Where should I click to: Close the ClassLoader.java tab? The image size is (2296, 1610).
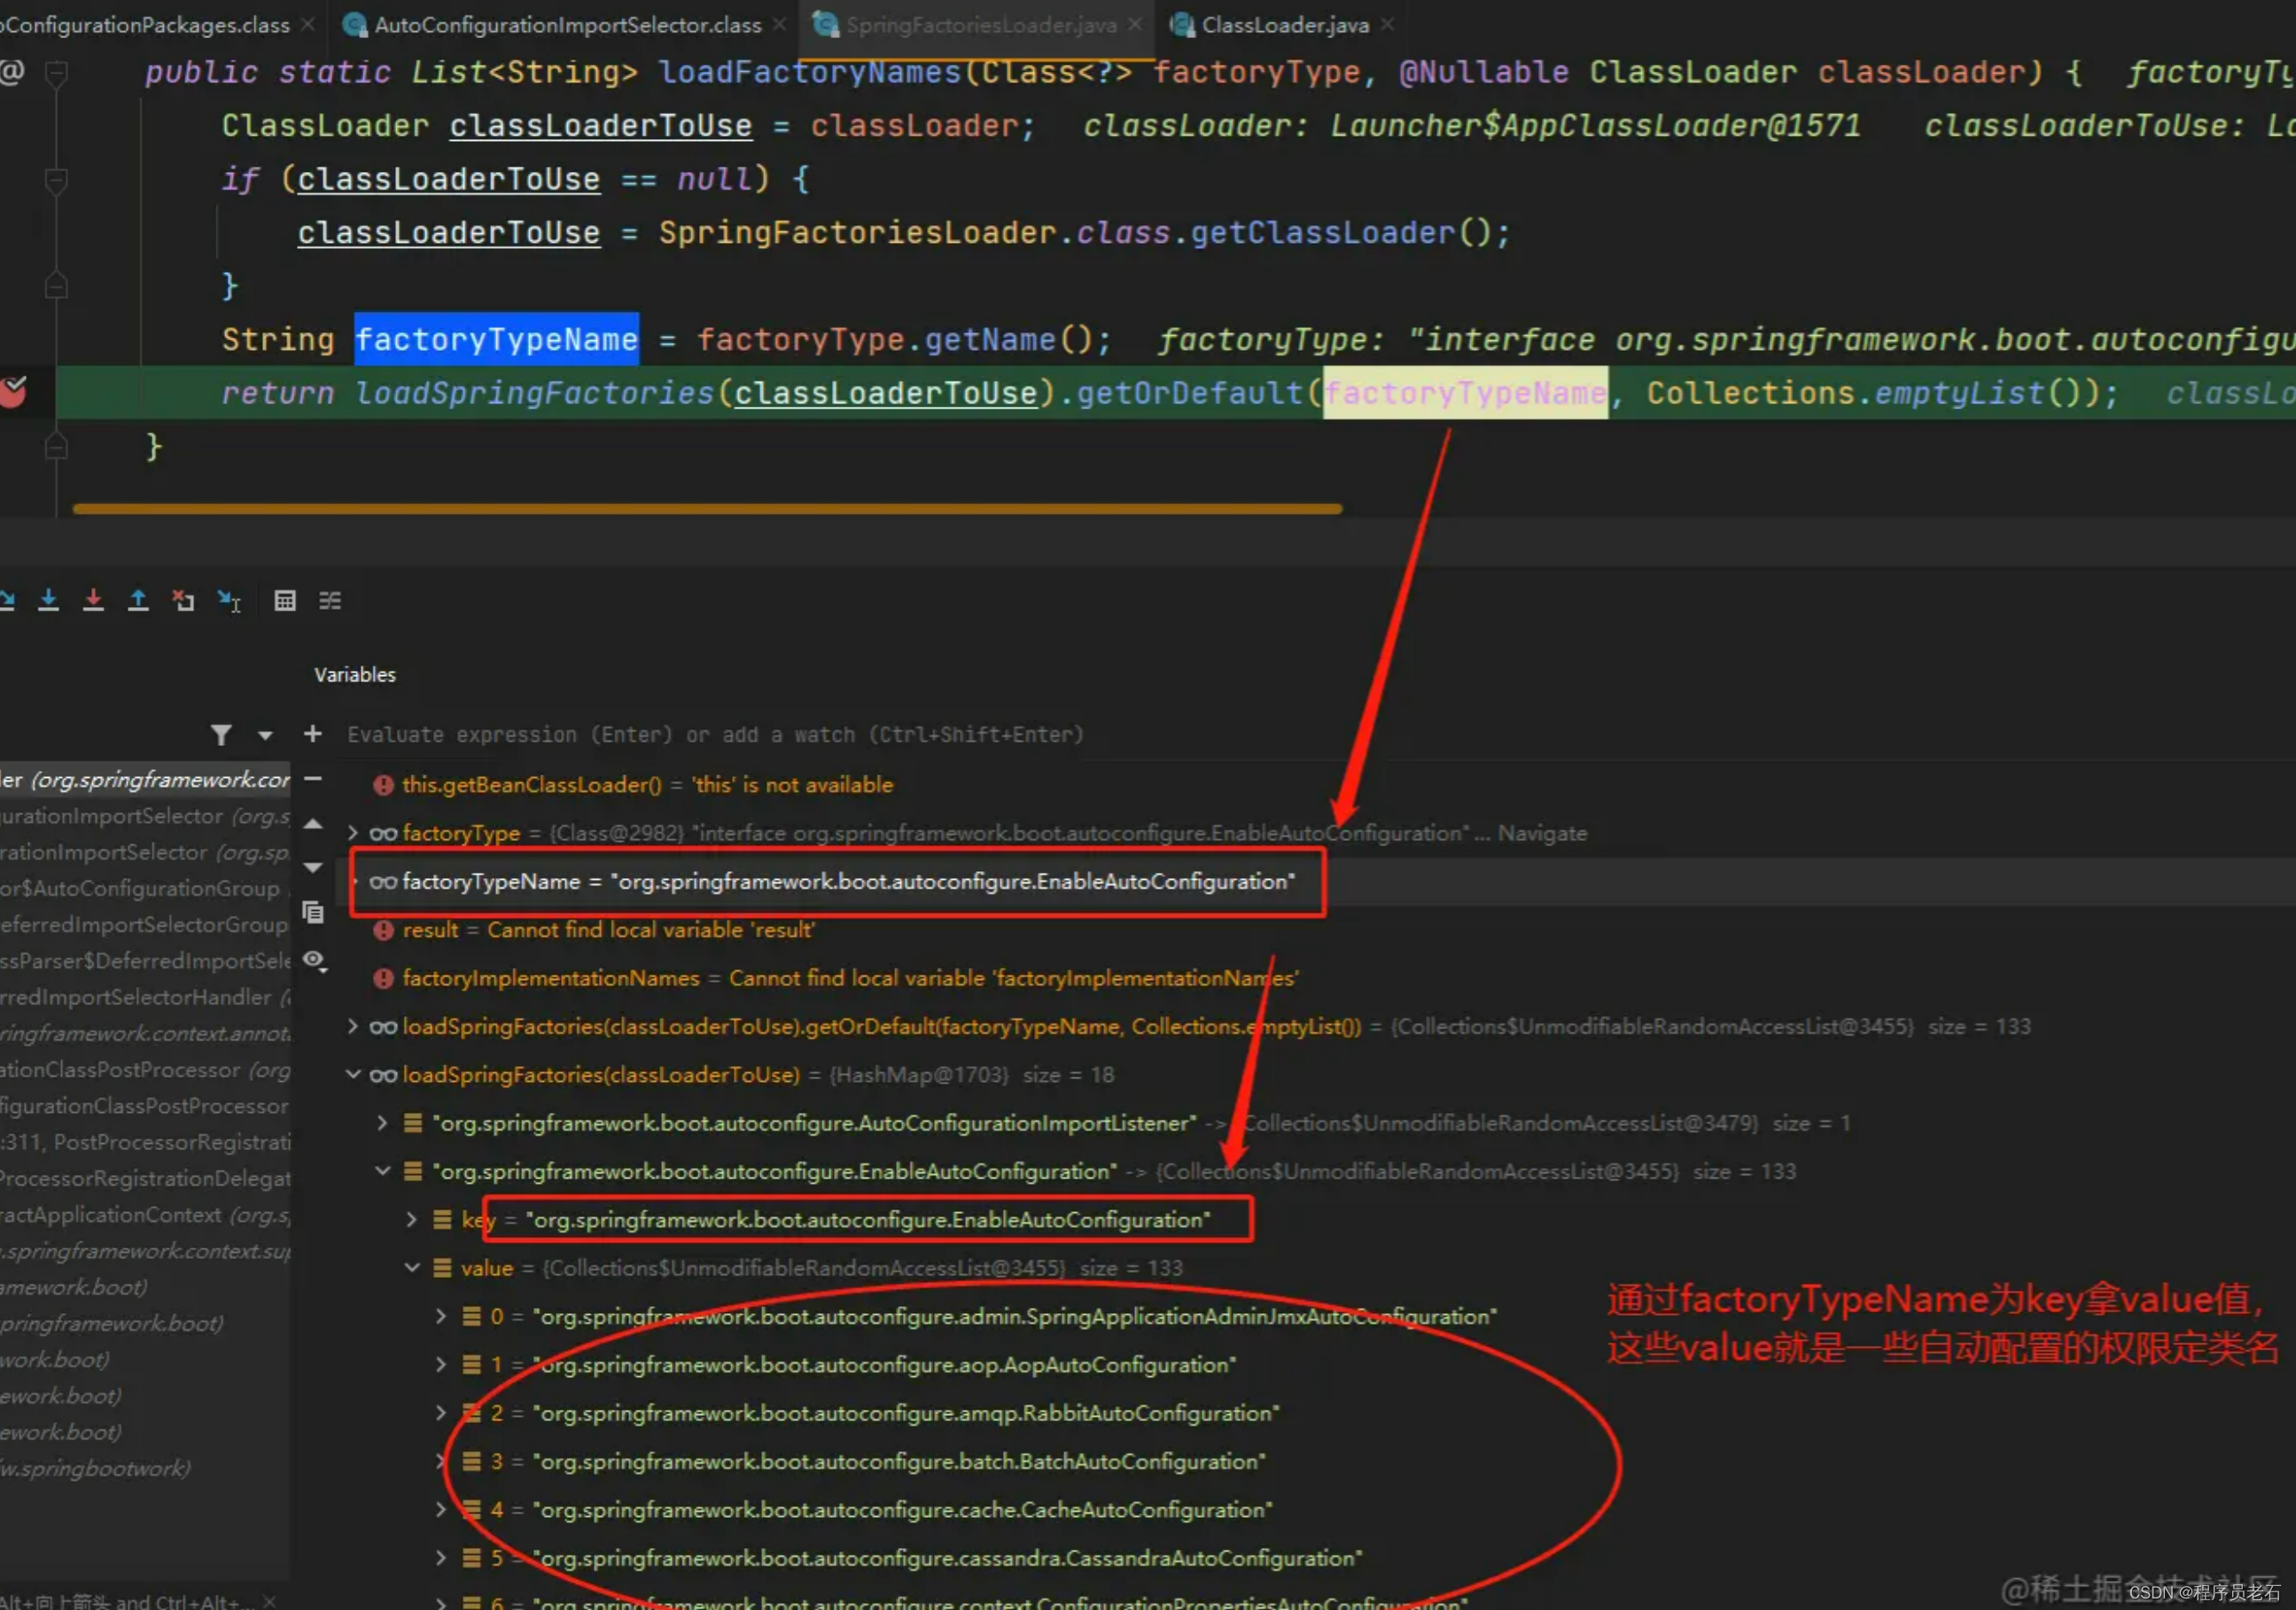[x=1387, y=25]
